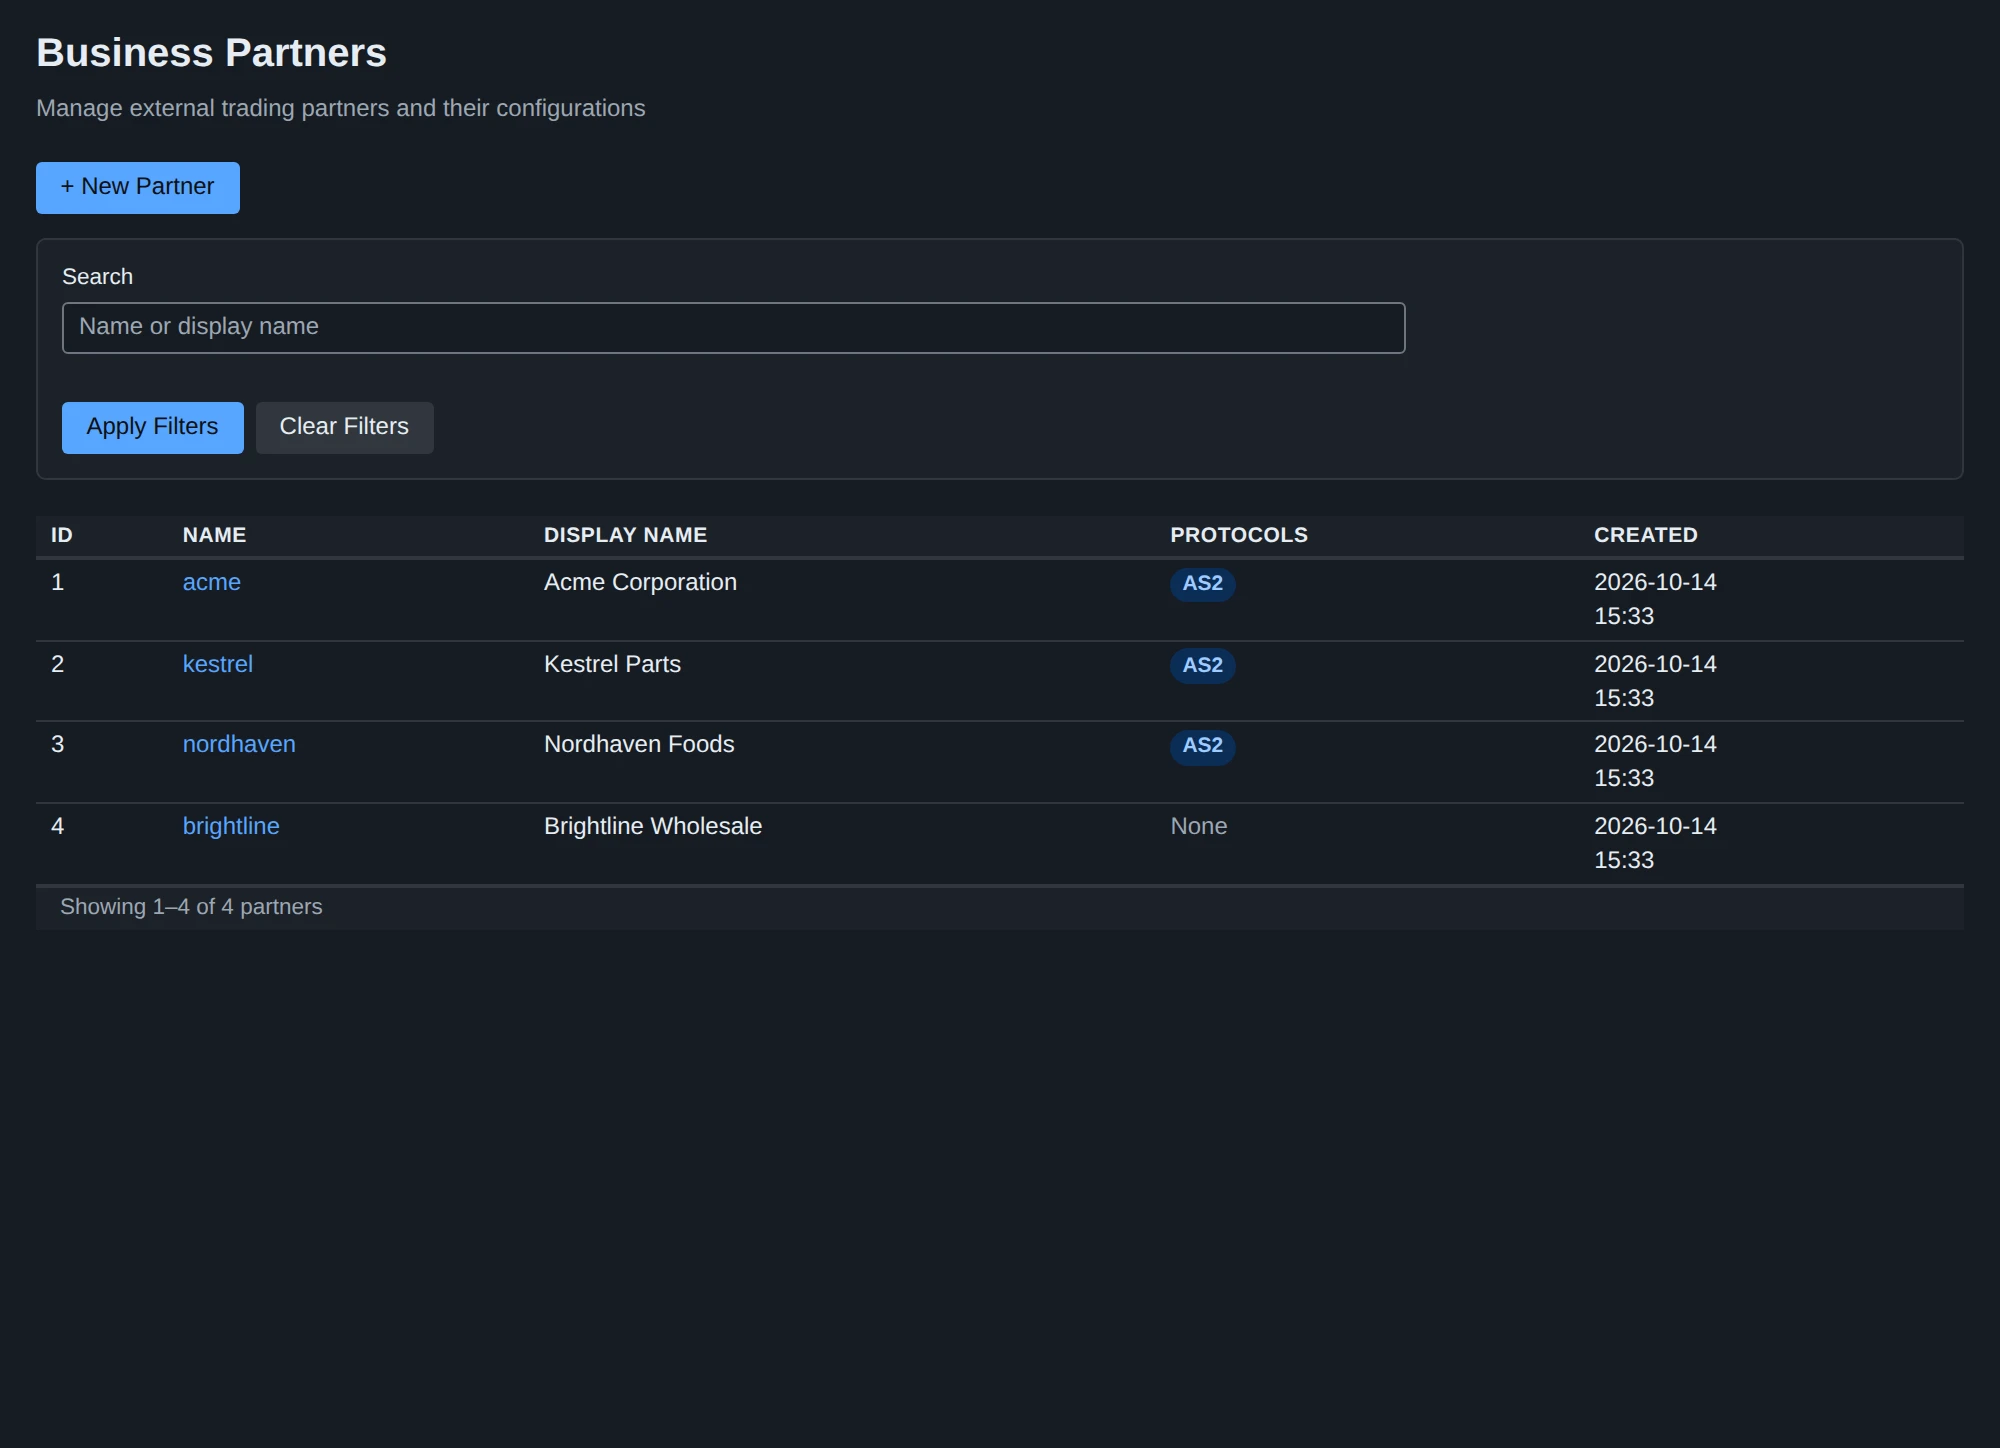Click the AS2 badge for Kestrel Parts
2000x1448 pixels.
(1202, 666)
